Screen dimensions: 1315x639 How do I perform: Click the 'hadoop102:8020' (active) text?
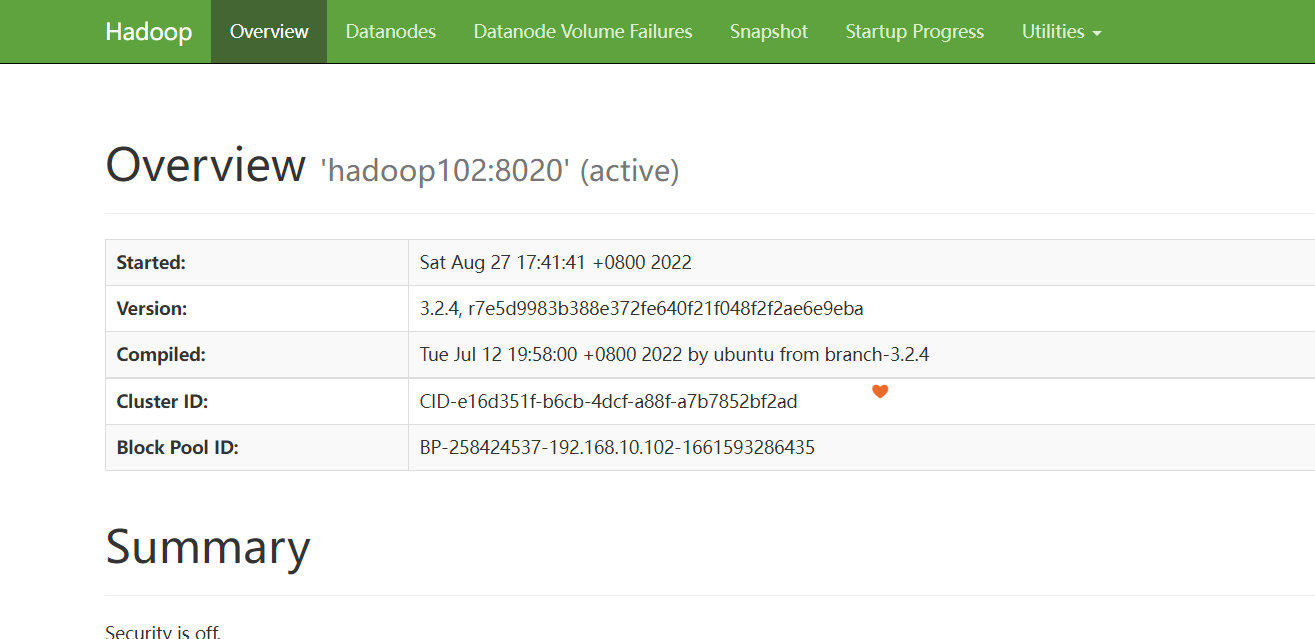point(500,171)
